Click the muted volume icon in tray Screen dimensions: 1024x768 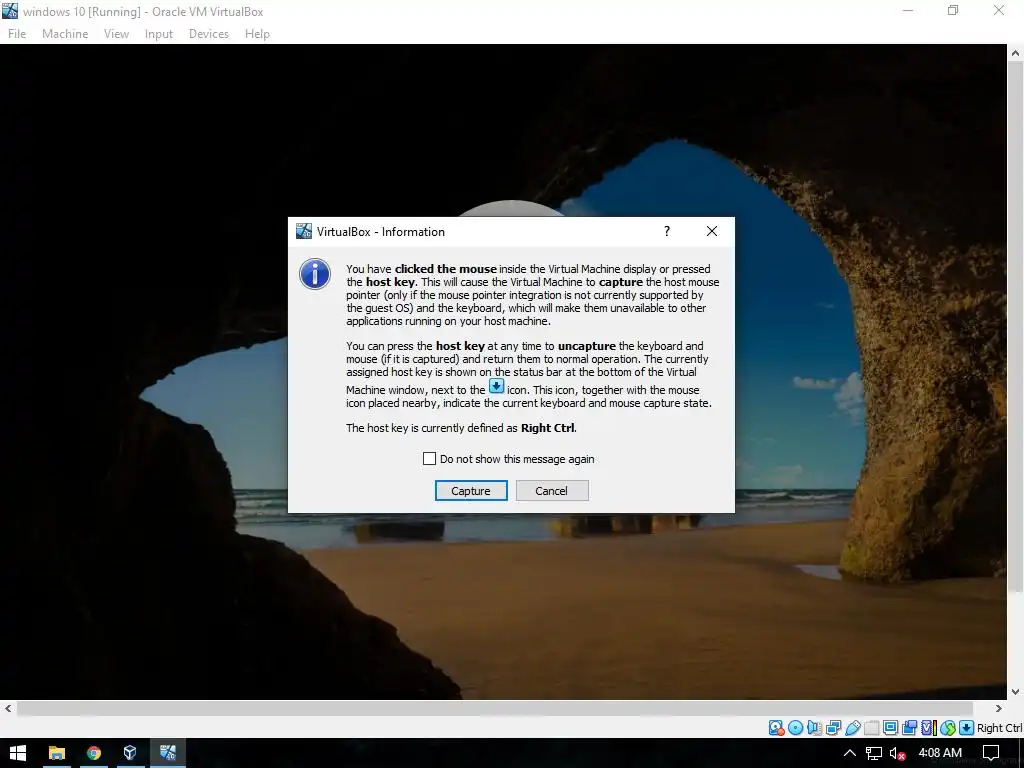coord(897,753)
